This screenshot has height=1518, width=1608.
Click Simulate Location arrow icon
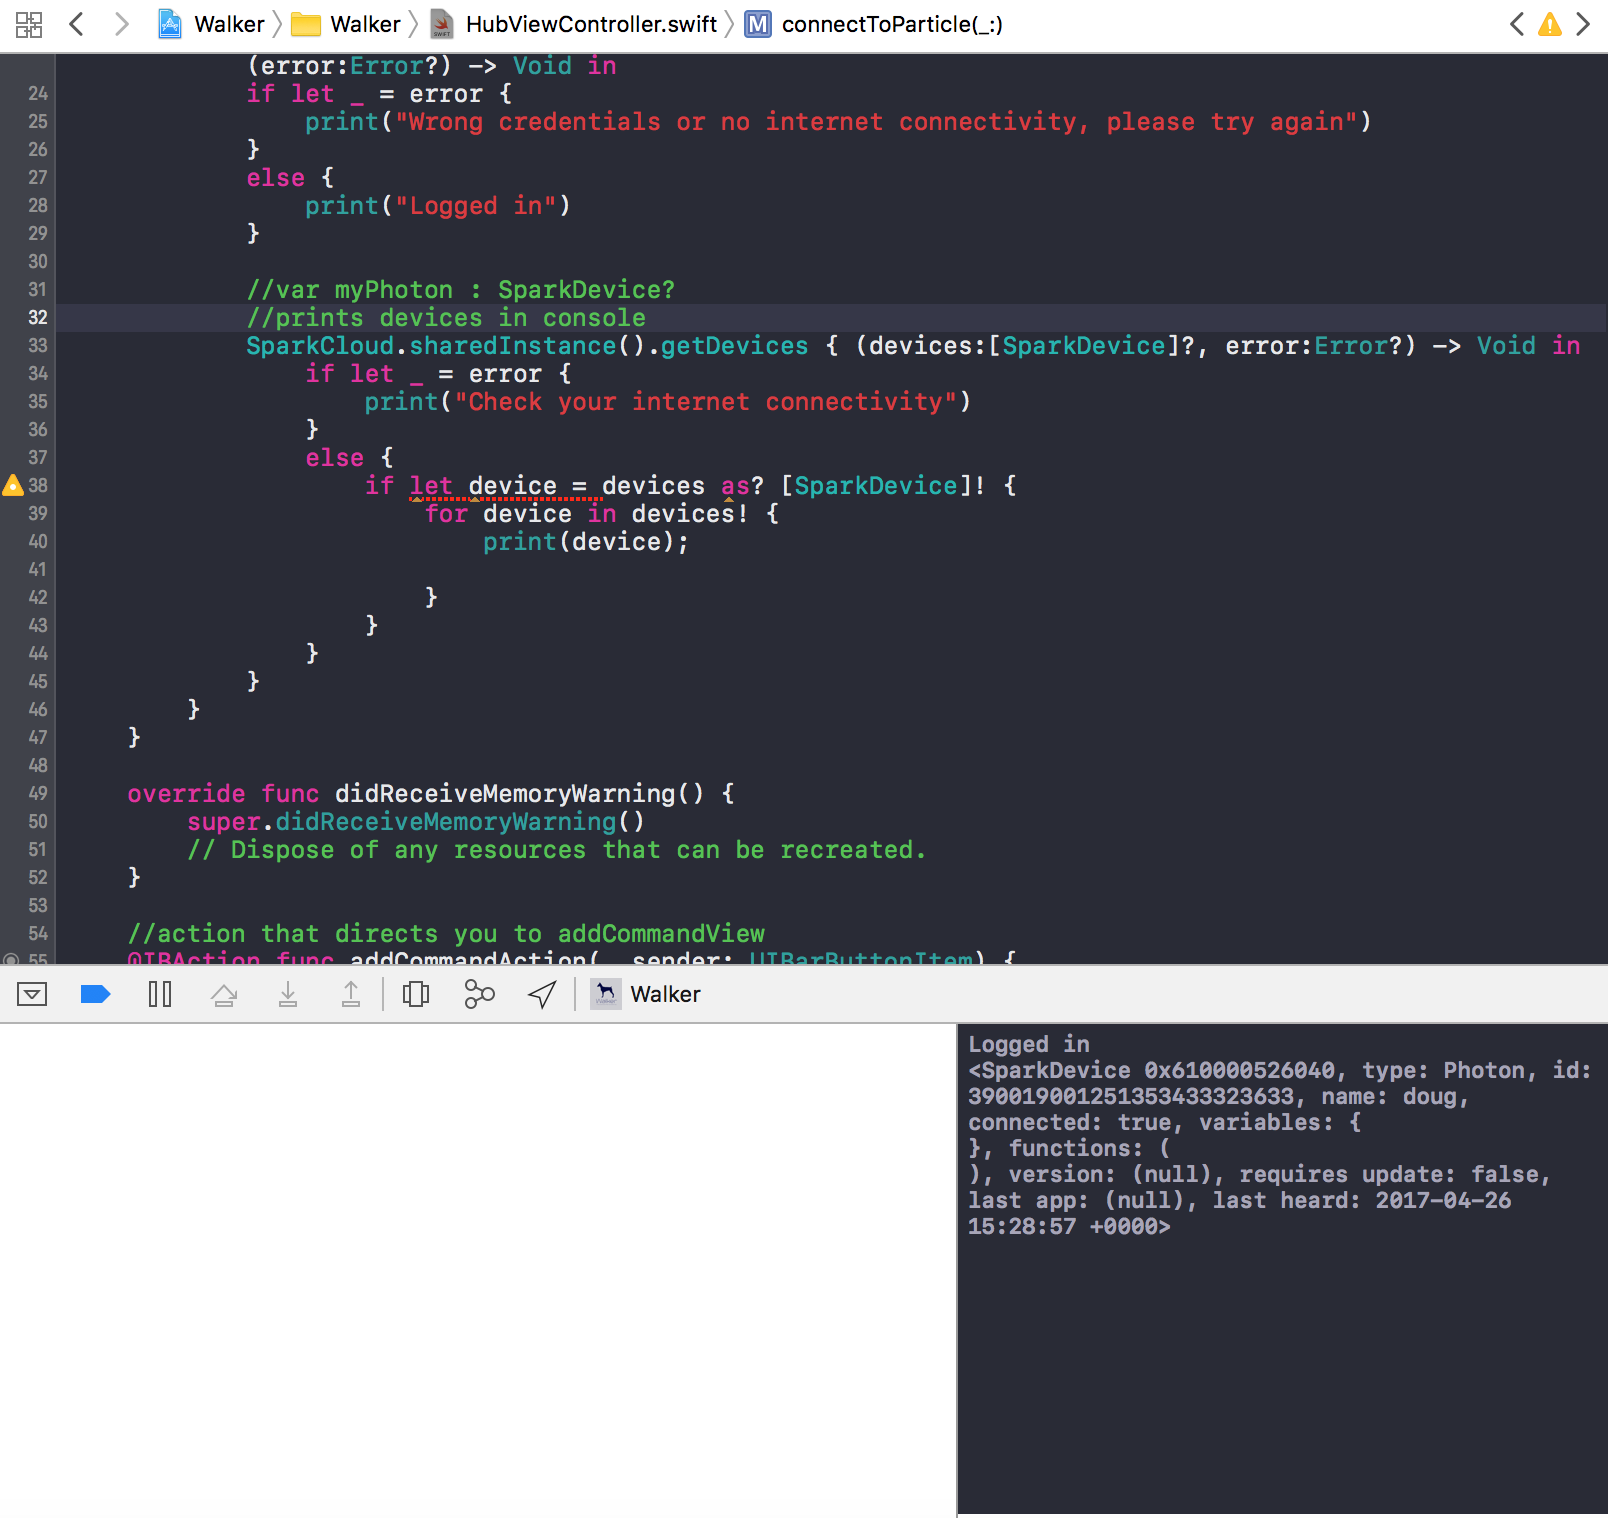pos(542,994)
